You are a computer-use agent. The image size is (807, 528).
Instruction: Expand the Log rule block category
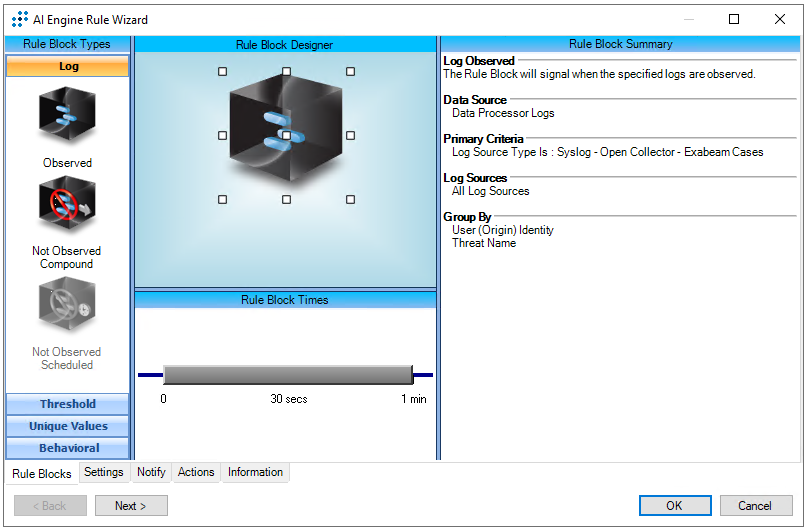(x=68, y=66)
